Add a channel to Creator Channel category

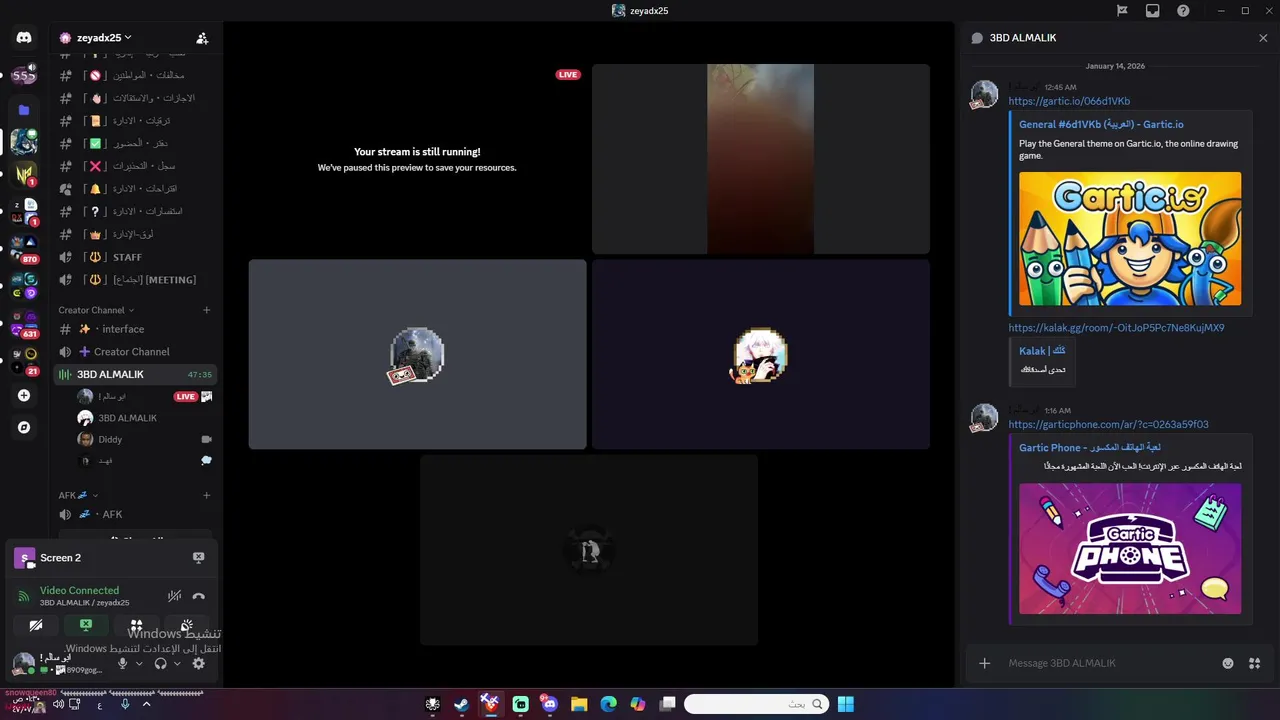[x=207, y=310]
